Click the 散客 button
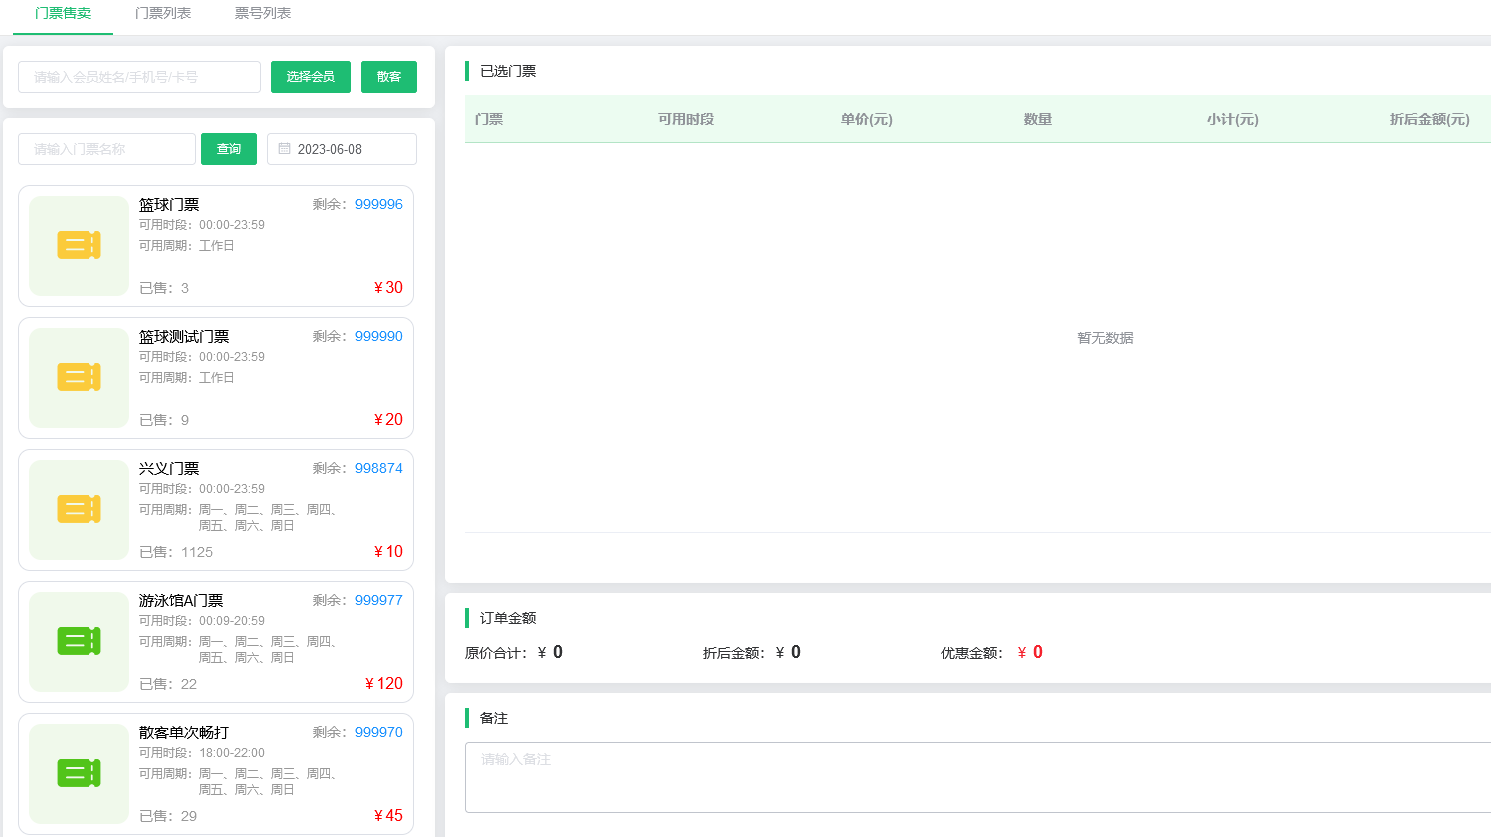 (x=389, y=77)
